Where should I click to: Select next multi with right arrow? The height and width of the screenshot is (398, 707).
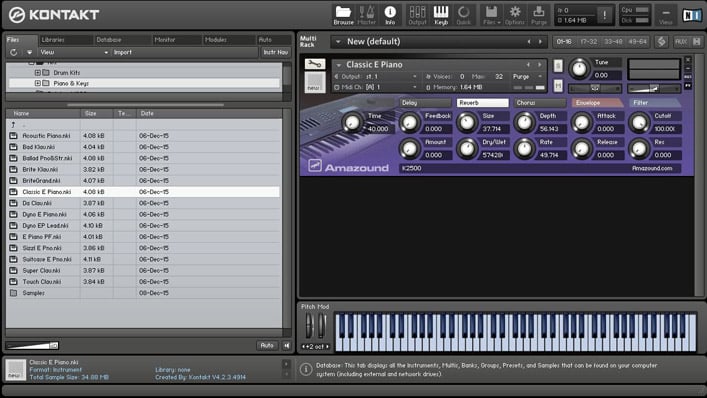coord(540,42)
